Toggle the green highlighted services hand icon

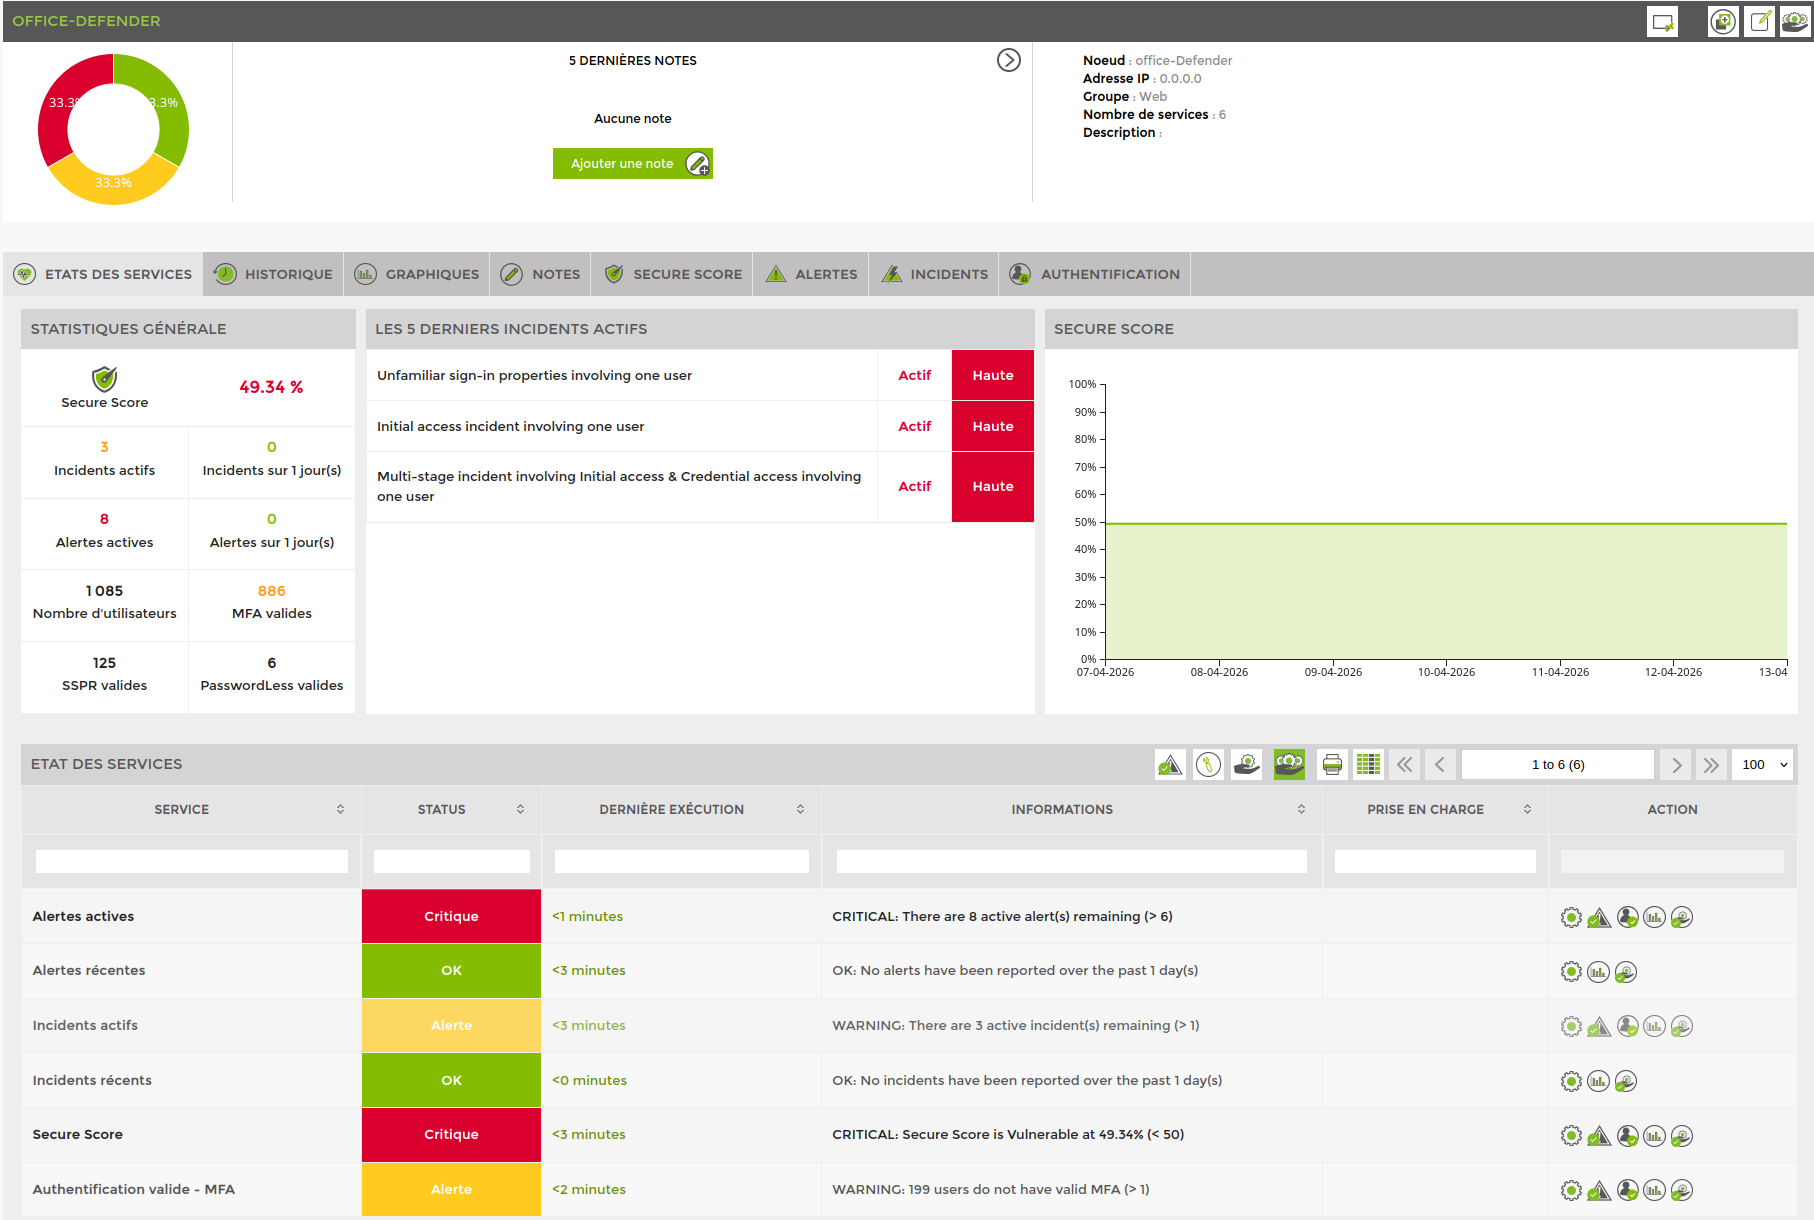1289,765
